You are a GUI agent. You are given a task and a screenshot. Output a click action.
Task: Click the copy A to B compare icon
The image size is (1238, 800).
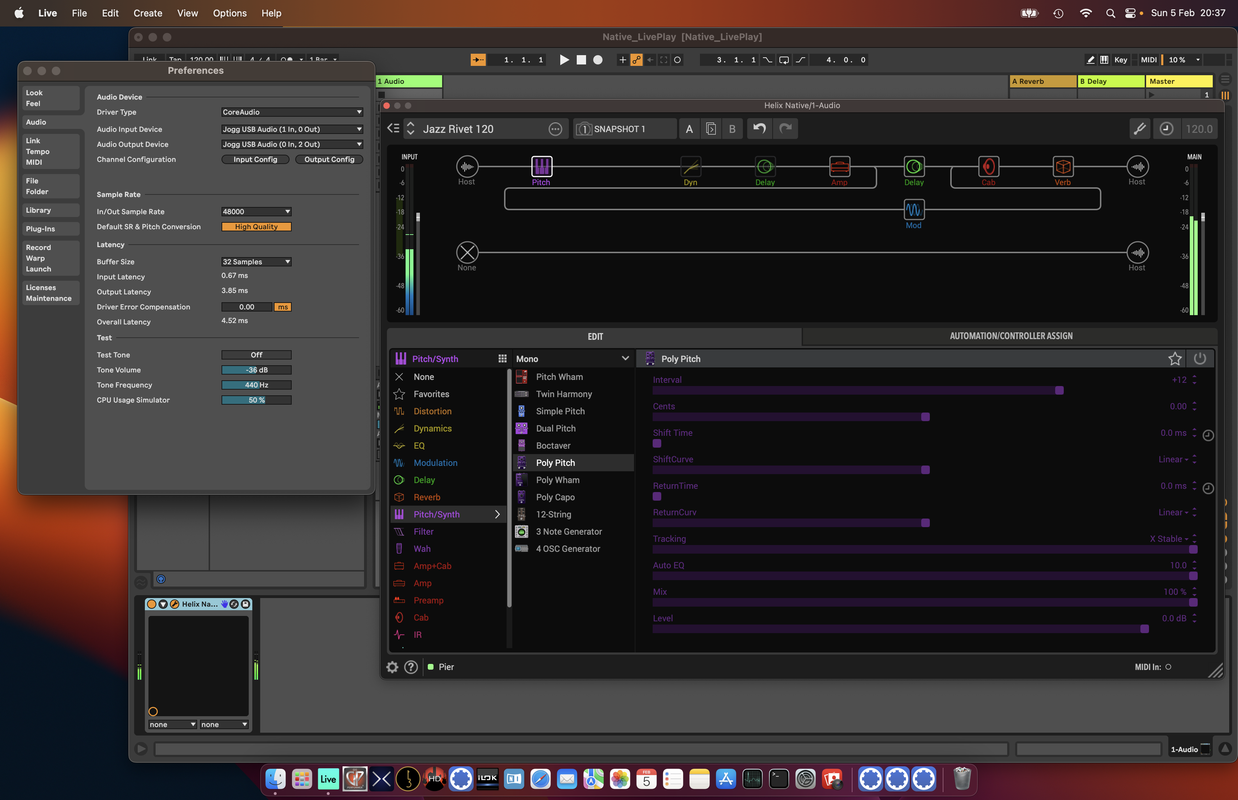711,129
